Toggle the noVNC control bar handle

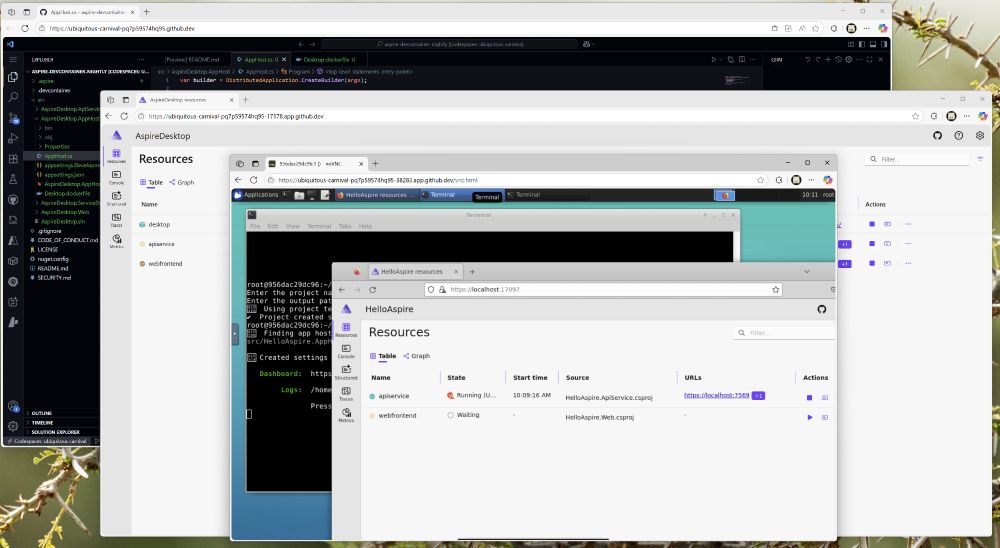point(235,334)
